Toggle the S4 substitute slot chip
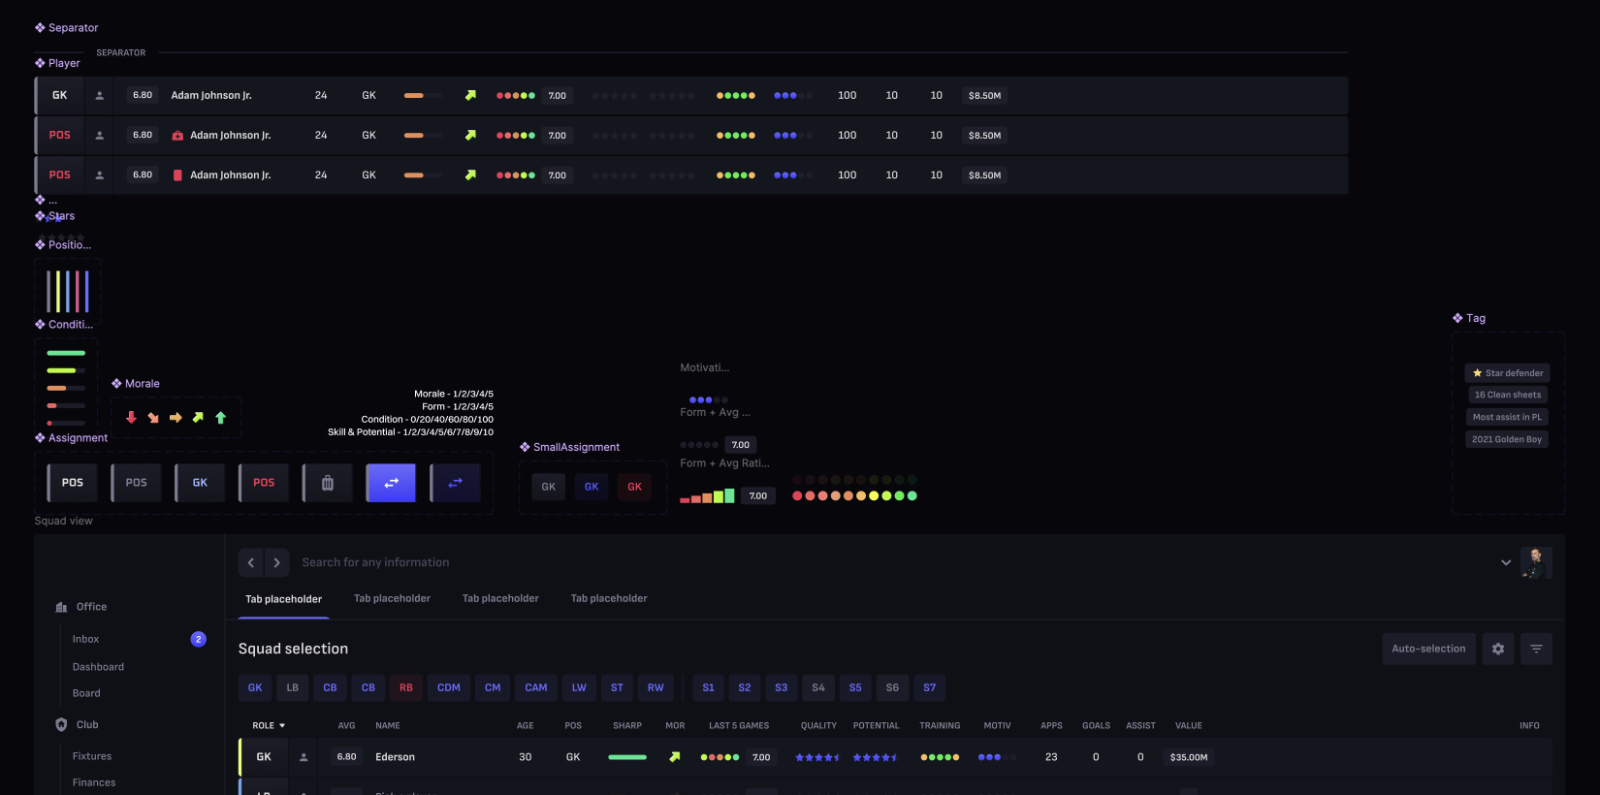 pyautogui.click(x=818, y=688)
